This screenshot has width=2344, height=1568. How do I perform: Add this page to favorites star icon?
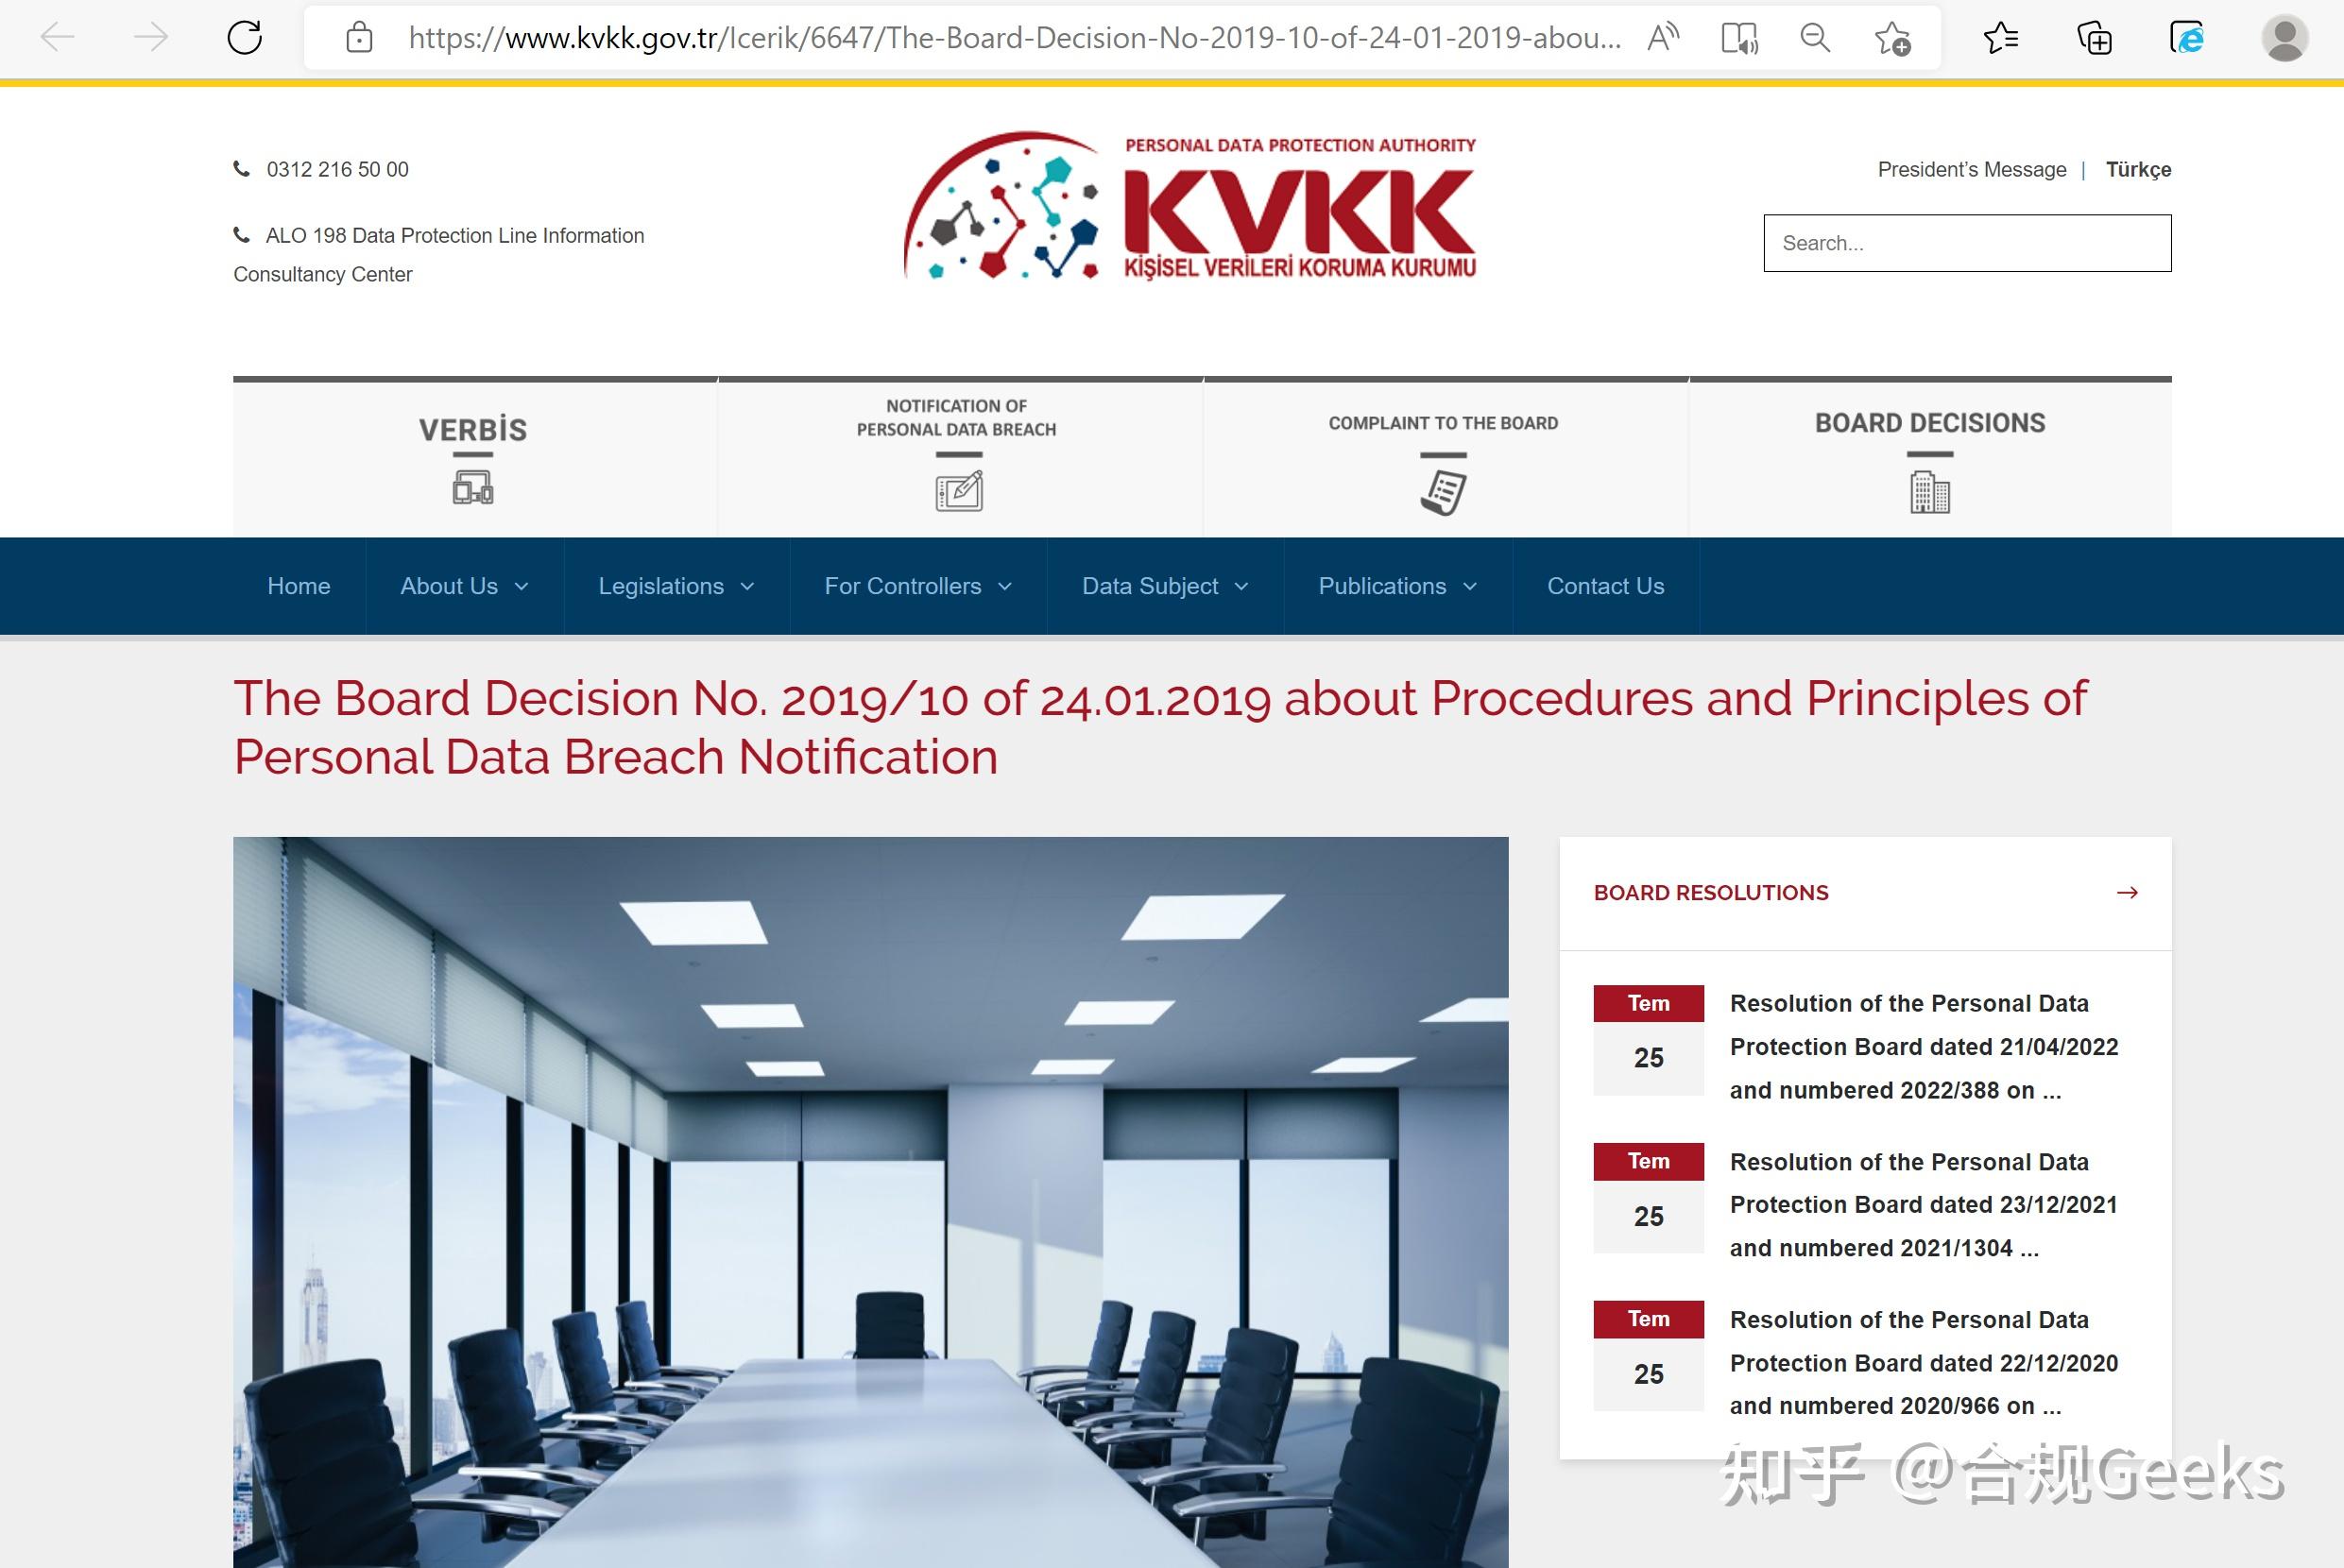(1891, 38)
